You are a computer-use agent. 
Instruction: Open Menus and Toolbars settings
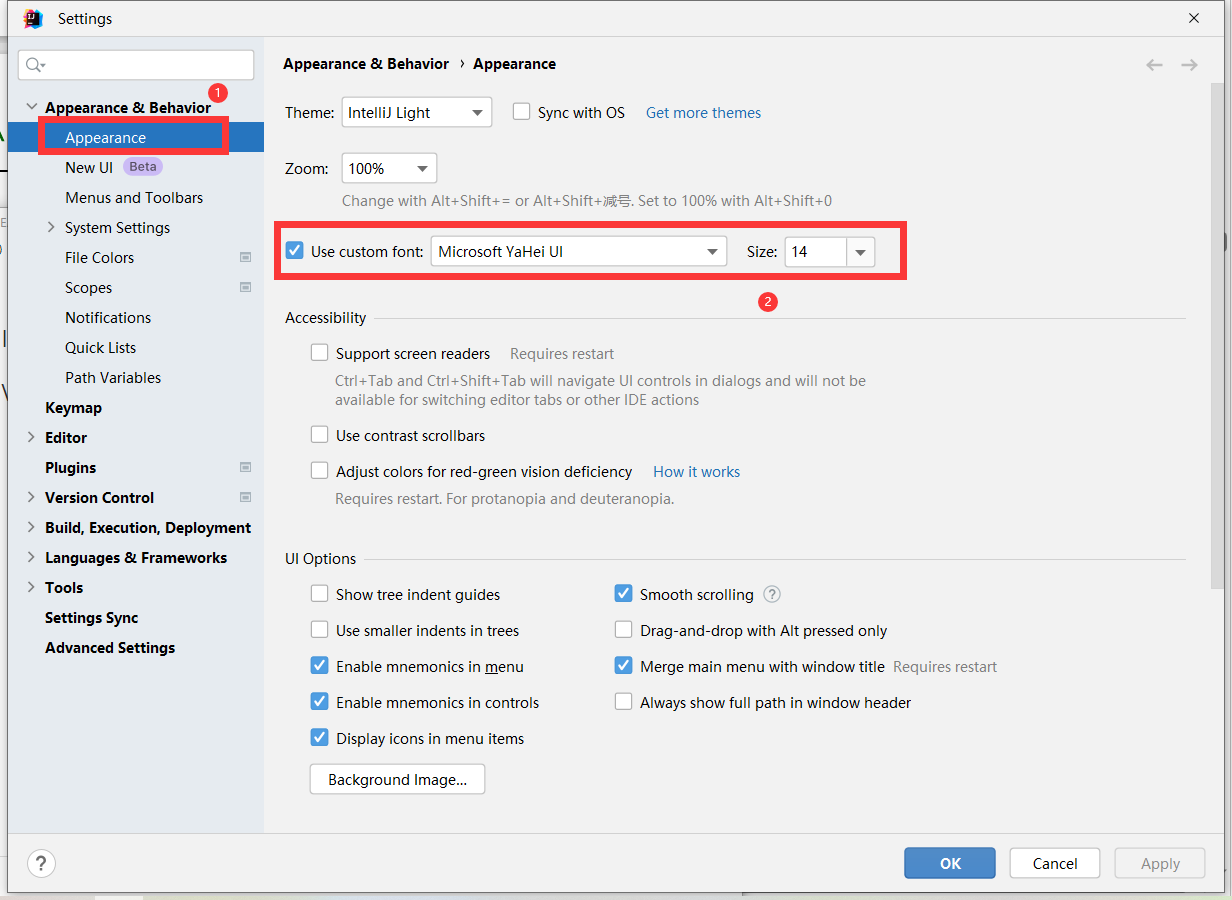pos(136,197)
